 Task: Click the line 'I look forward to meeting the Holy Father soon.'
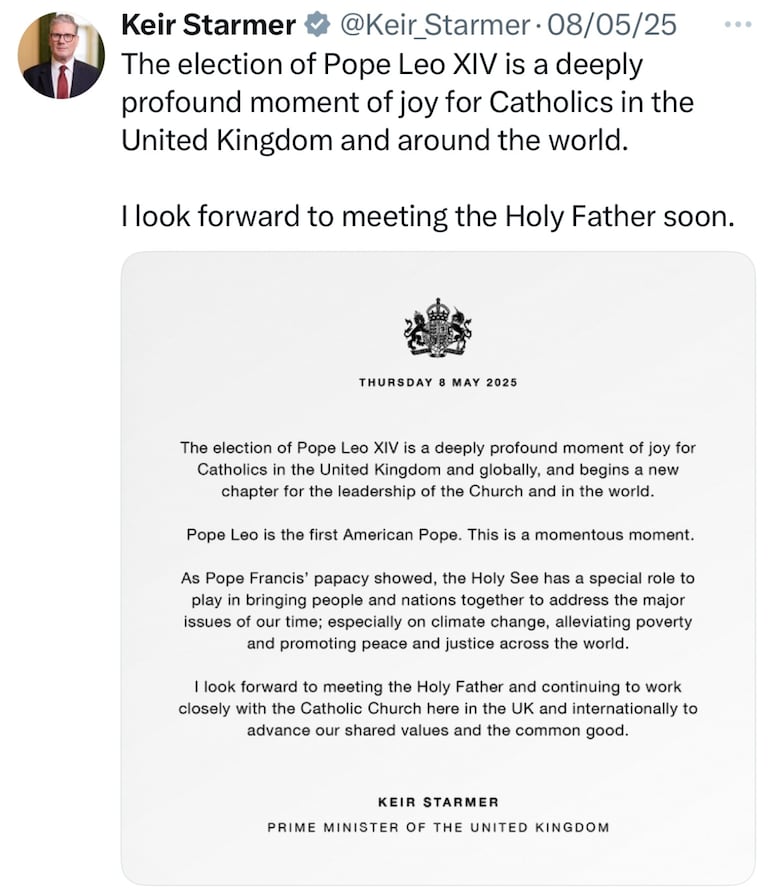coord(428,216)
